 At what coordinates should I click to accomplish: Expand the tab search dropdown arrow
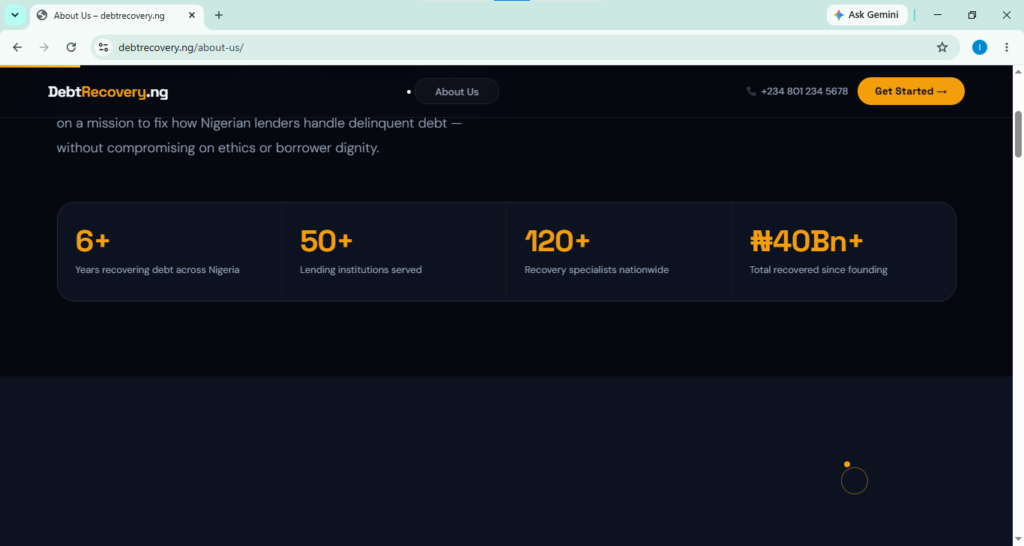point(14,14)
